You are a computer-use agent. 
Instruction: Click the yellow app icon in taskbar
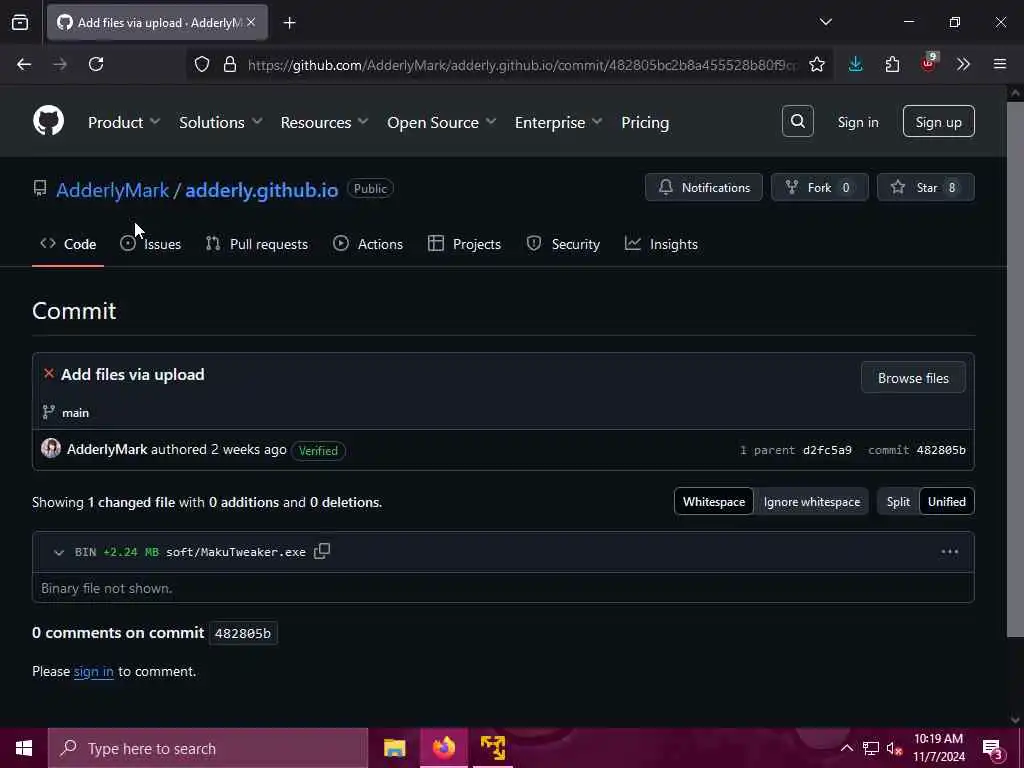click(493, 748)
